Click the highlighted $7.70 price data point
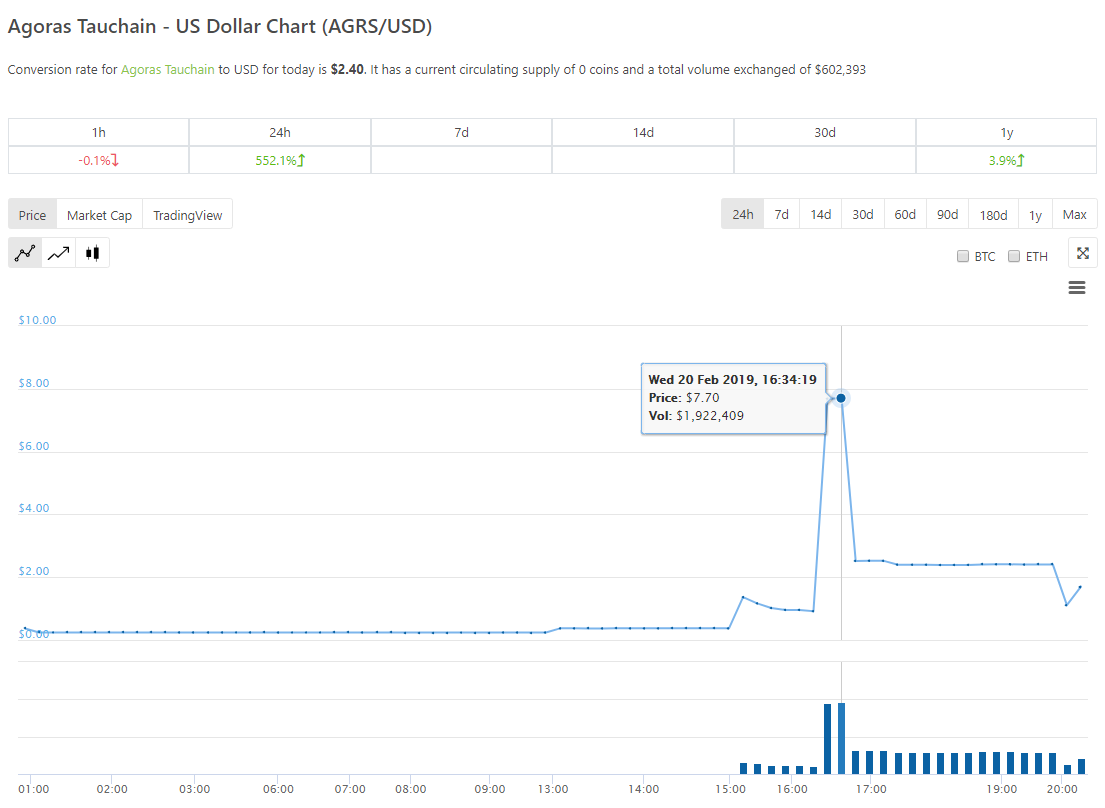The image size is (1105, 808). pyautogui.click(x=841, y=398)
